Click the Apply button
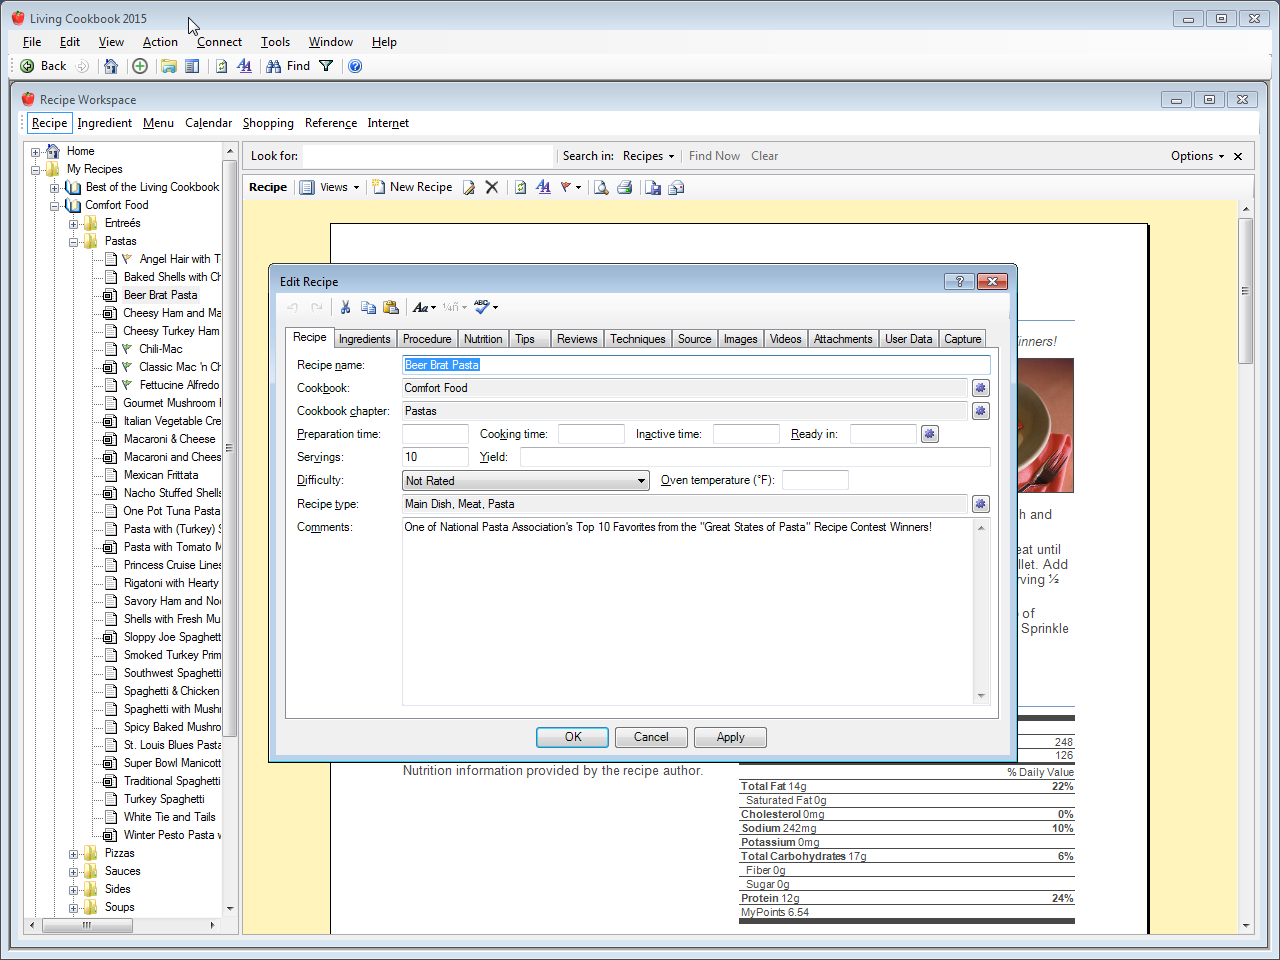Screen dimensions: 1280x960 click(730, 737)
